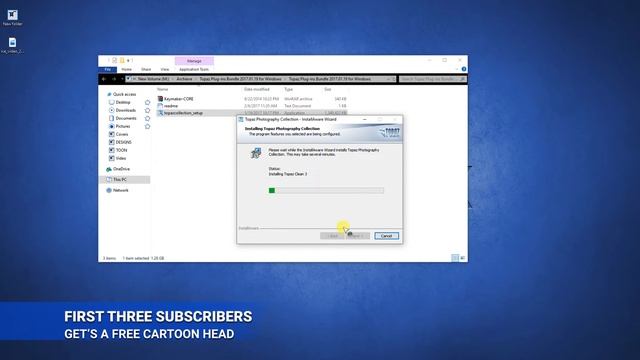Click the Topaz Labs logo in wizard header
640x360 pixels.
(x=390, y=132)
